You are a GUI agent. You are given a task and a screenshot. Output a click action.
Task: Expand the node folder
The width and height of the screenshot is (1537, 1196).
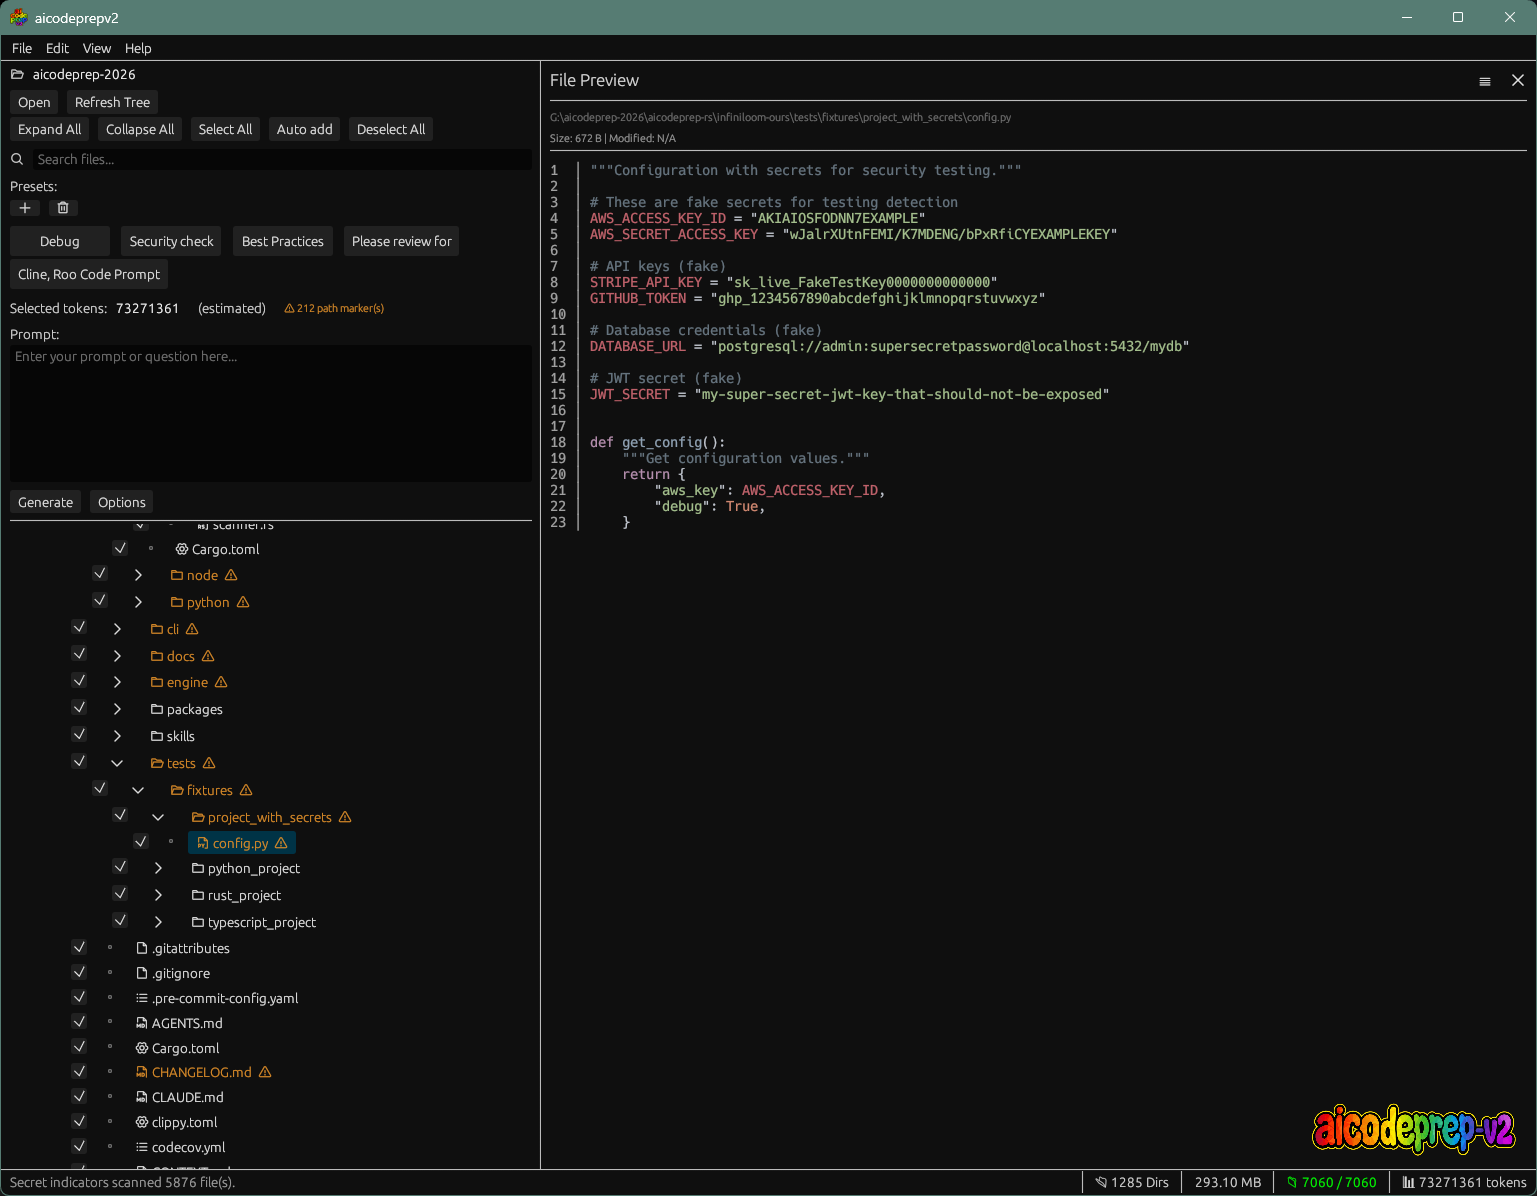coord(138,575)
